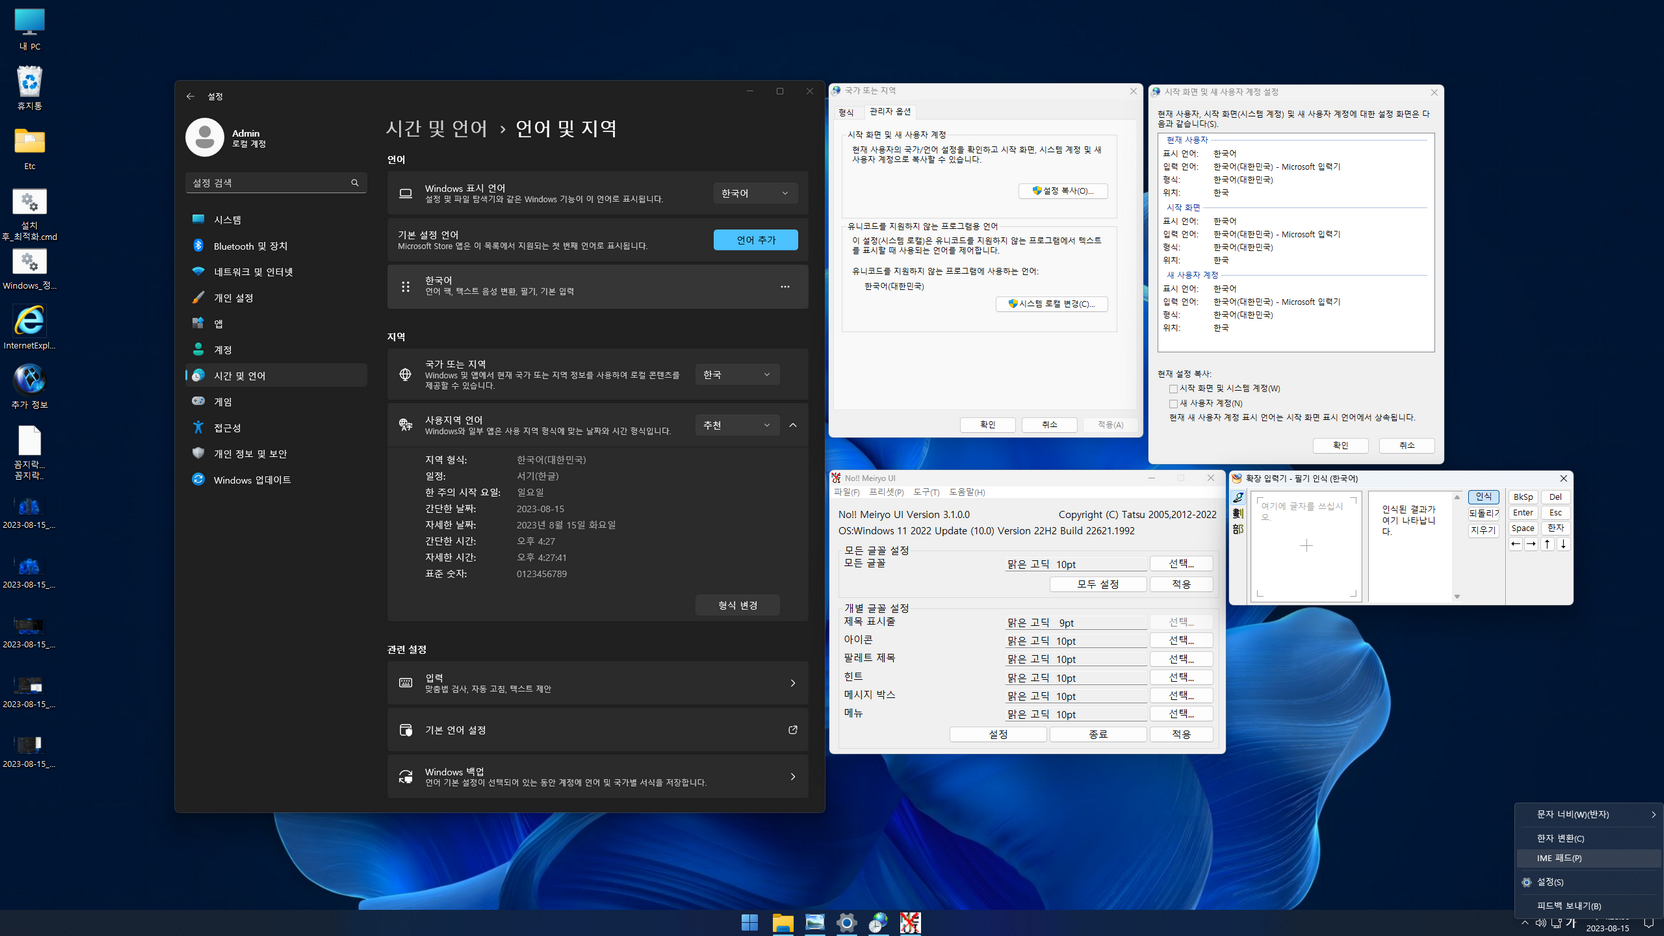Select stroke count mode in IME pad
The height and width of the screenshot is (936, 1664).
pos(1238,513)
